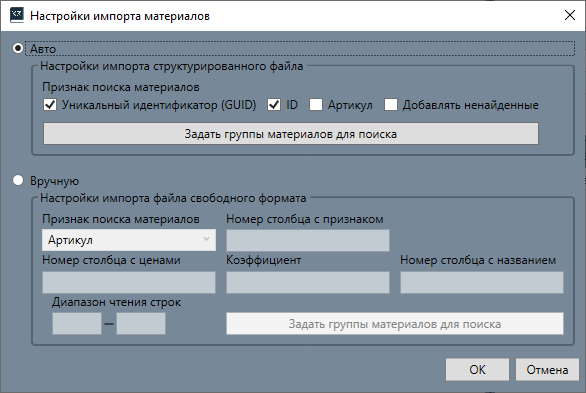Click the Номер столбца с ценами field

[129, 282]
